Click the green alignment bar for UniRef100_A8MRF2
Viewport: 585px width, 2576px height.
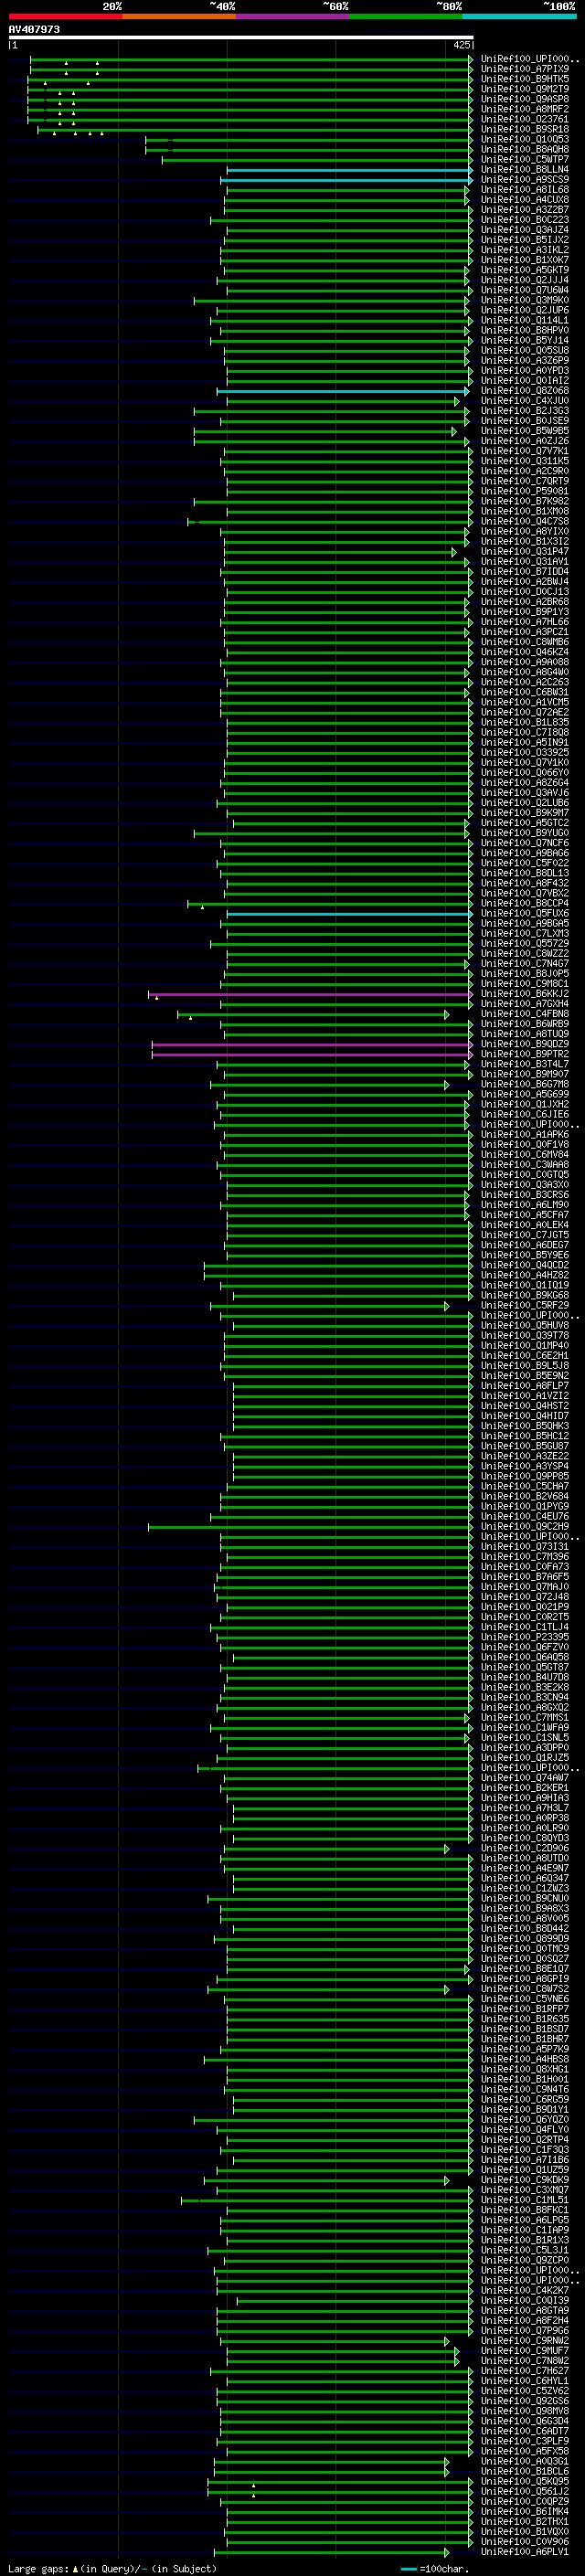coord(250,109)
